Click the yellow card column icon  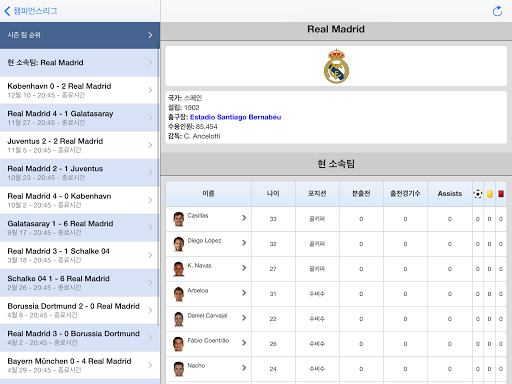489,194
